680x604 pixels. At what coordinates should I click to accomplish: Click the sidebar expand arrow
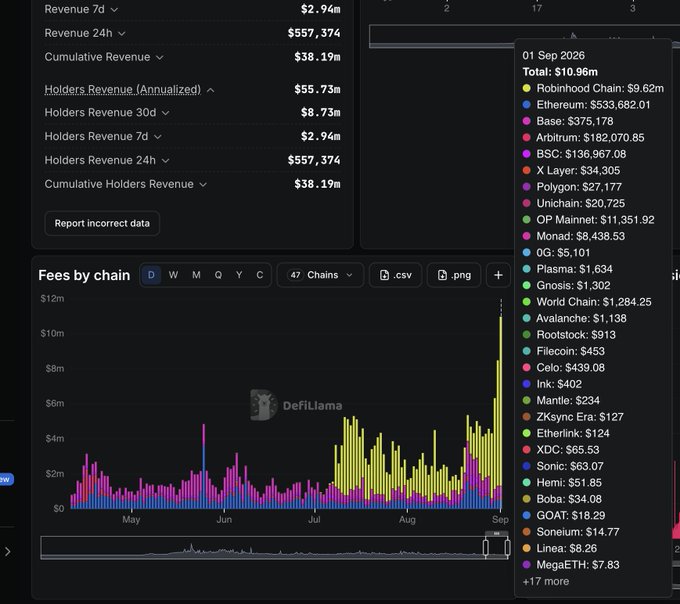tap(8, 552)
